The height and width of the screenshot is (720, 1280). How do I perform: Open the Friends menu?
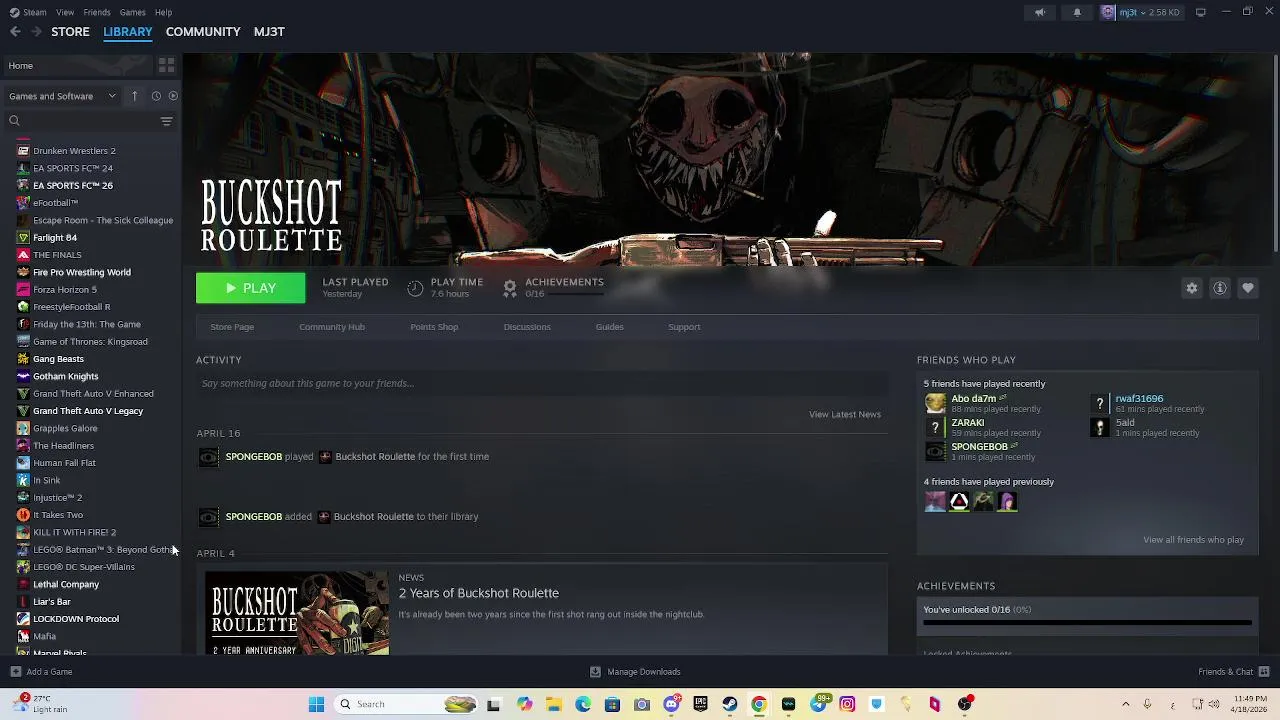coord(97,12)
